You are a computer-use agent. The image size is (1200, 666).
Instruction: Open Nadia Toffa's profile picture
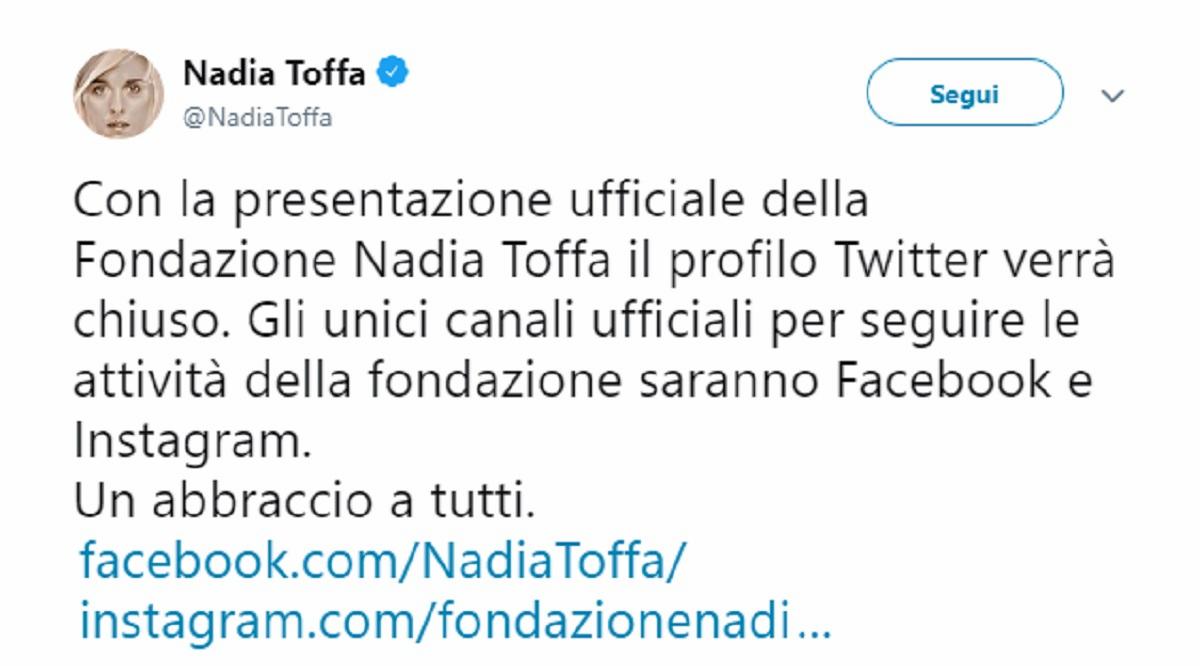(x=103, y=96)
